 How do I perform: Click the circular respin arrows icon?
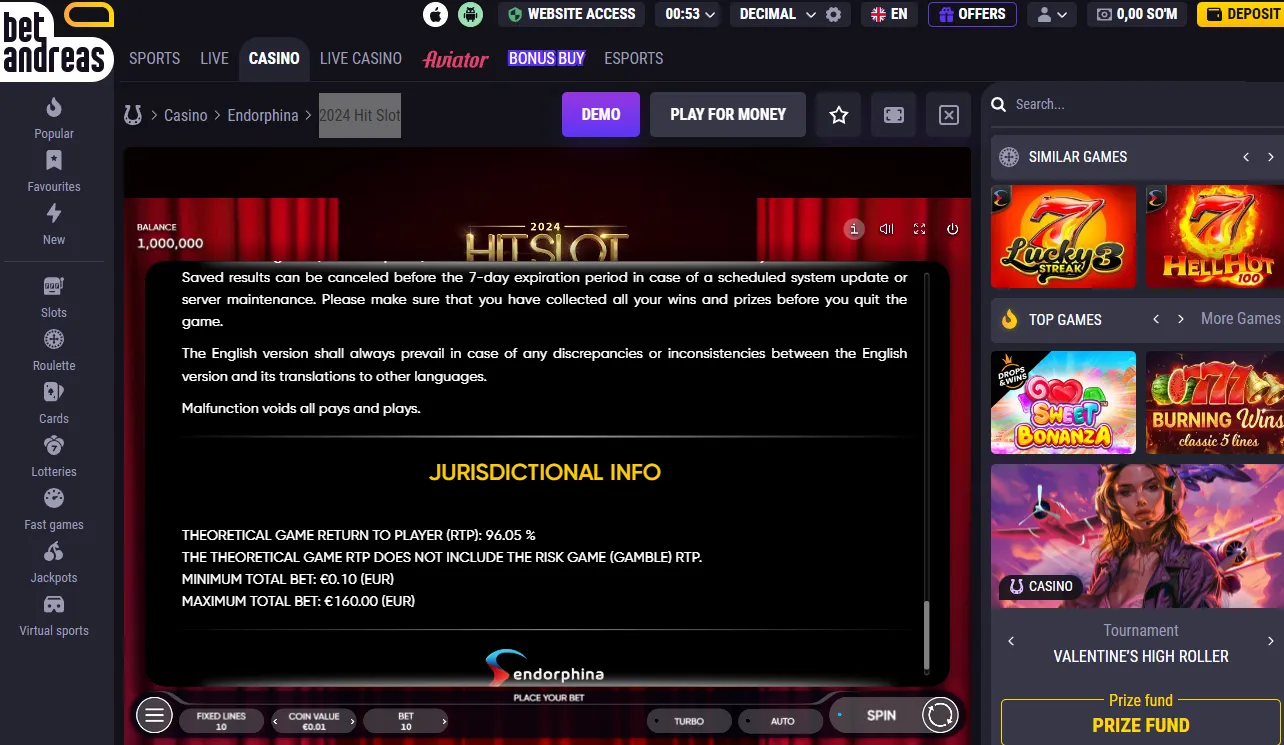pos(940,715)
